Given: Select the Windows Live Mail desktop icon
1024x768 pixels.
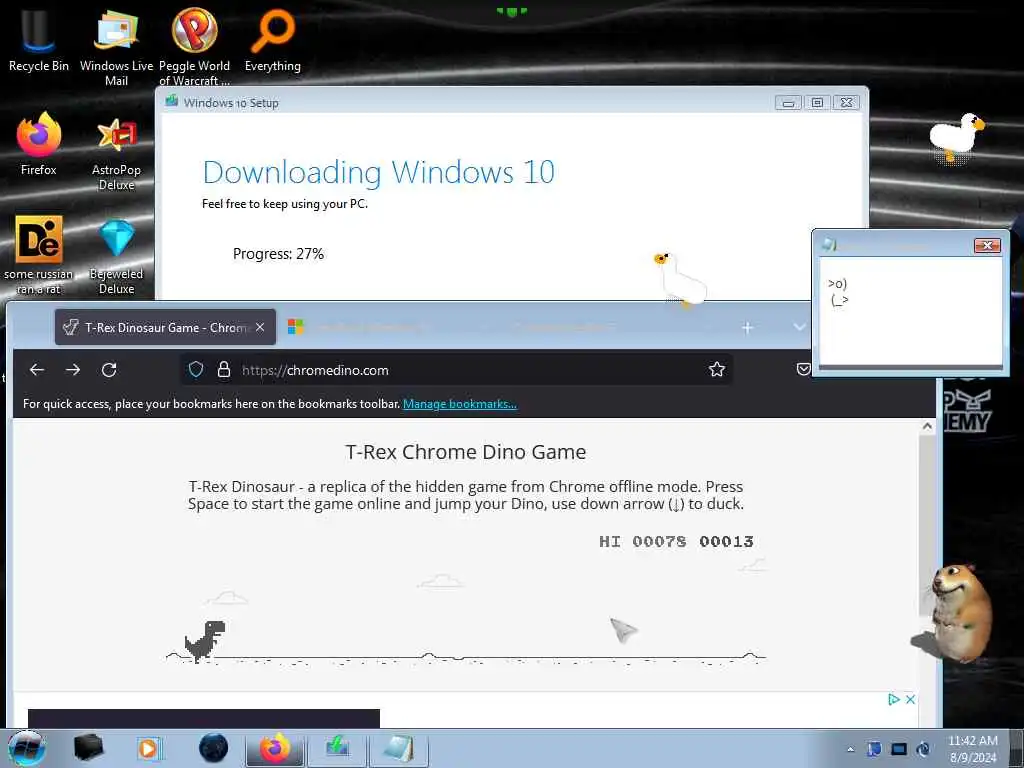Looking at the screenshot, I should click(116, 46).
